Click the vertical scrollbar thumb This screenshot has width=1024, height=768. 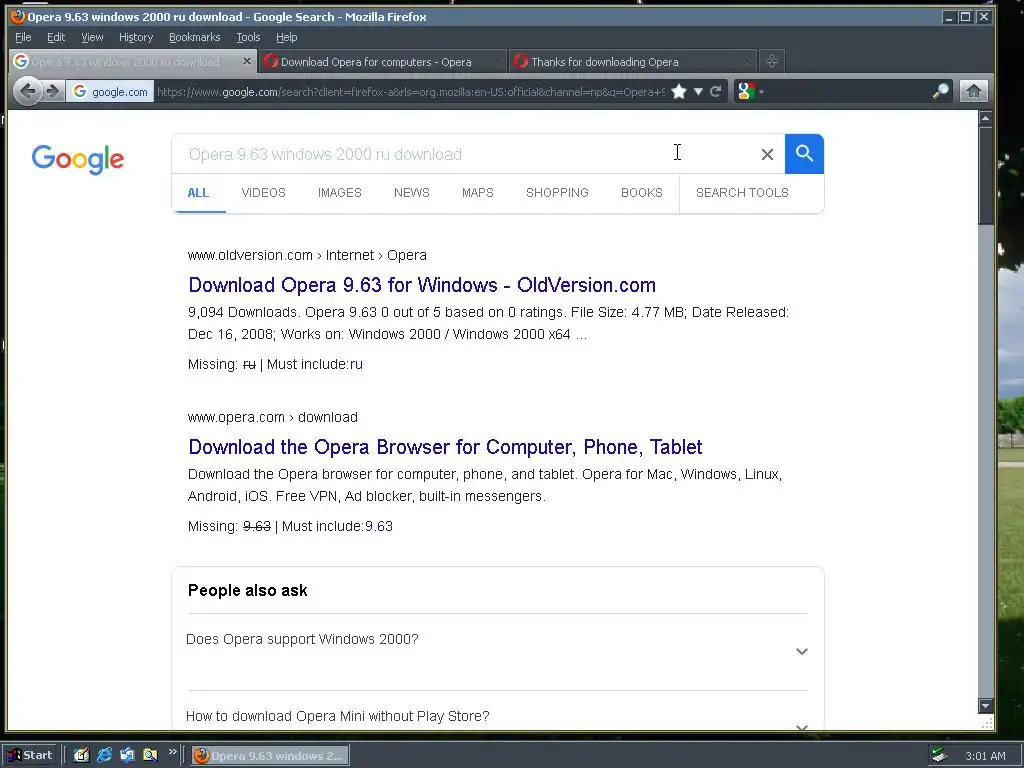tap(985, 176)
